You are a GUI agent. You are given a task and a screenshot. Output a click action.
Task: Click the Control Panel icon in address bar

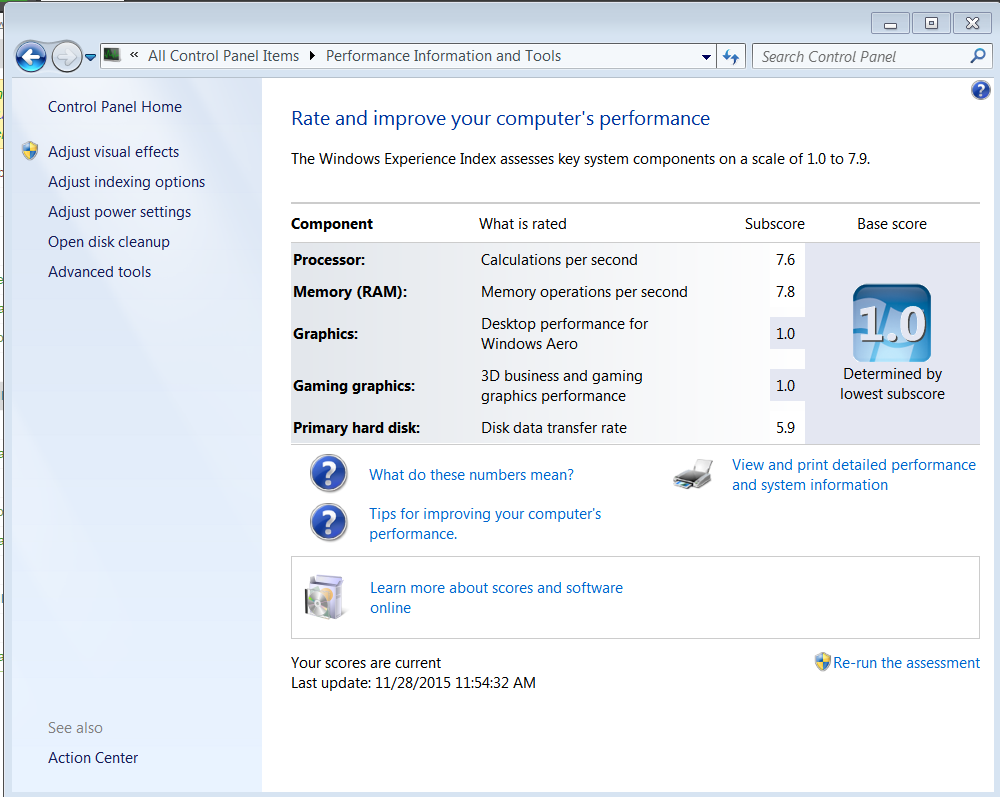tap(112, 55)
